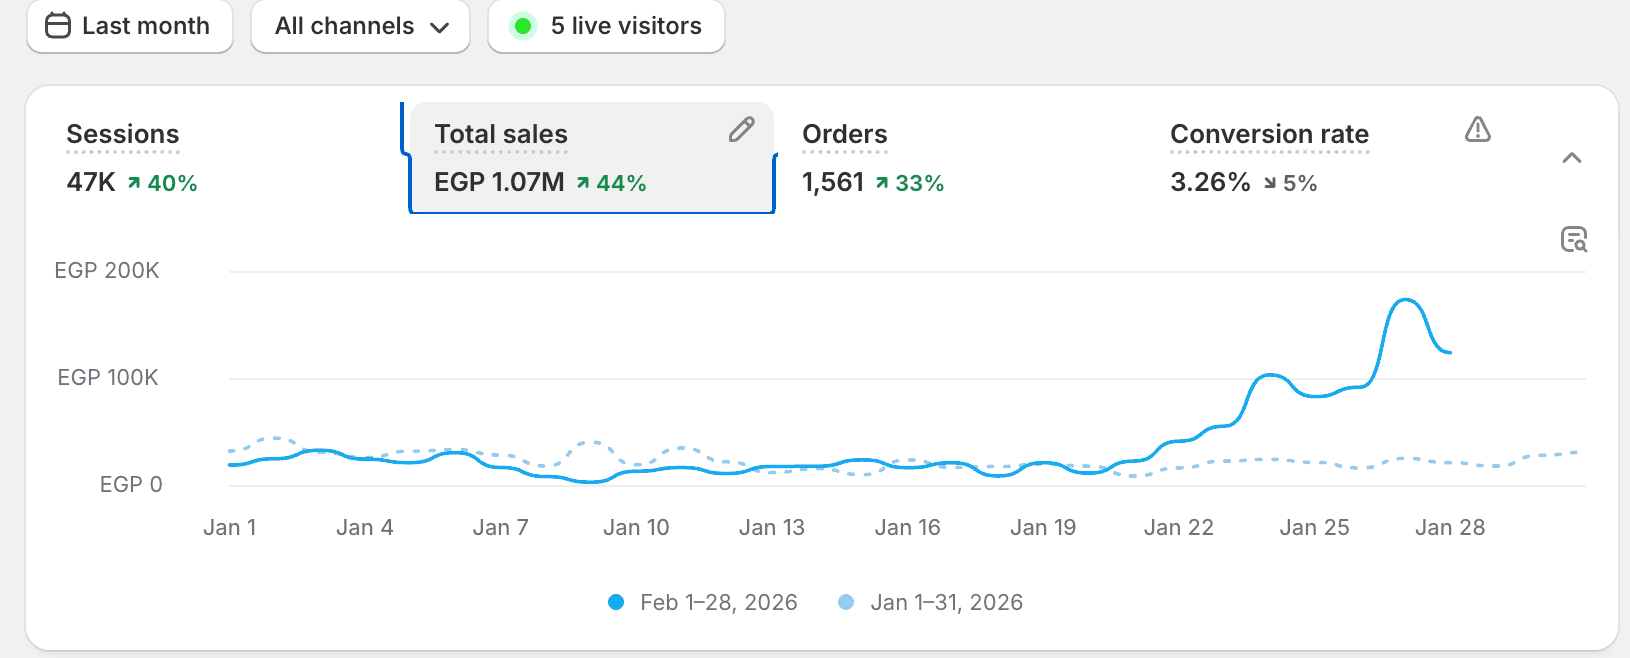Select the Orders metric tab
This screenshot has width=1630, height=658.
960,158
